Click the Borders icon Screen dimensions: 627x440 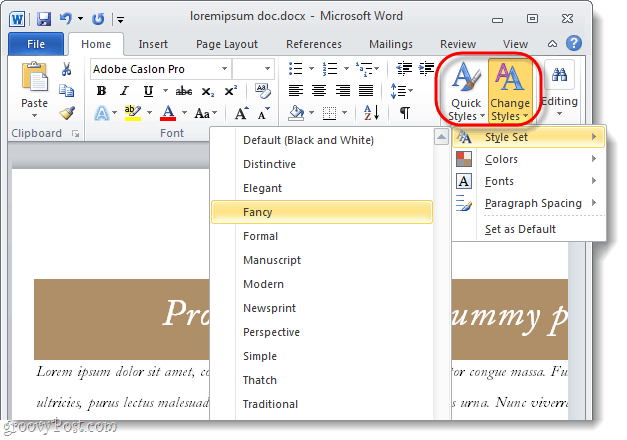coord(329,114)
